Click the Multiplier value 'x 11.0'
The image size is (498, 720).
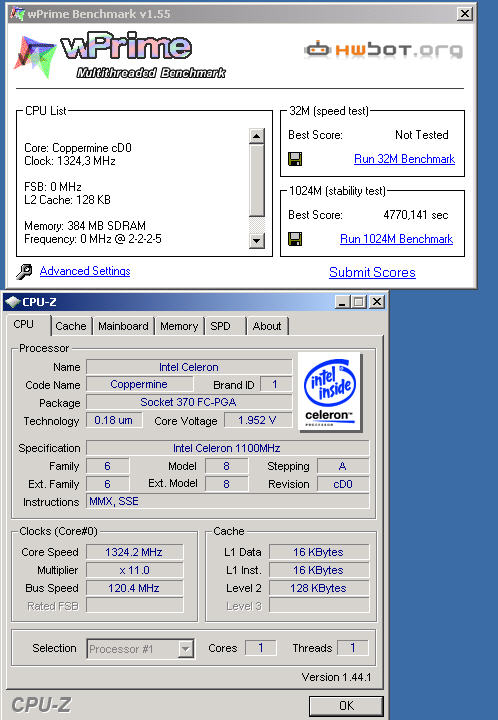coord(134,570)
